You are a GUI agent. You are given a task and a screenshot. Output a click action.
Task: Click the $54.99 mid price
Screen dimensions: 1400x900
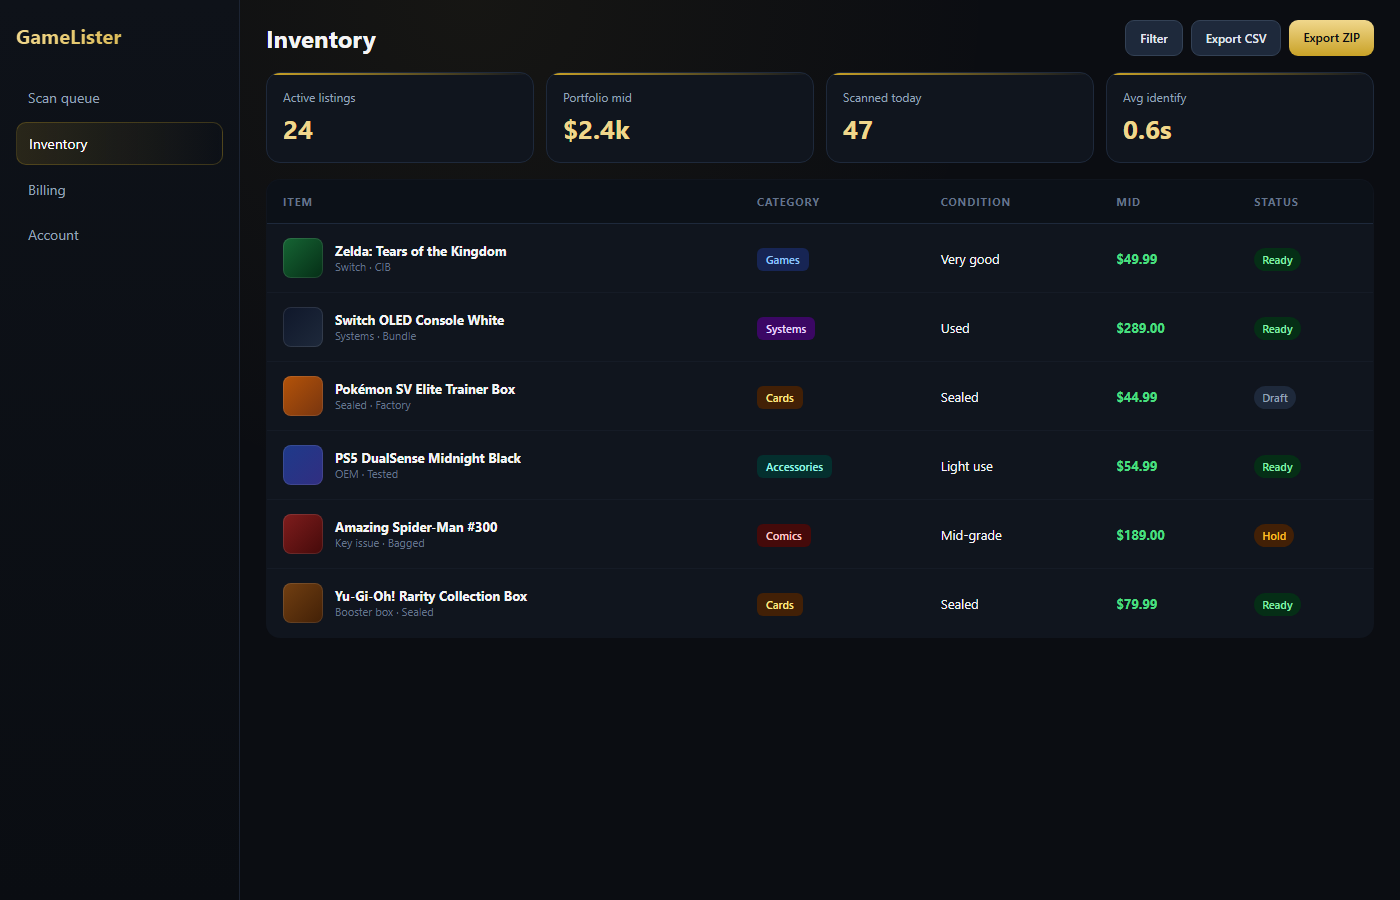tap(1137, 466)
